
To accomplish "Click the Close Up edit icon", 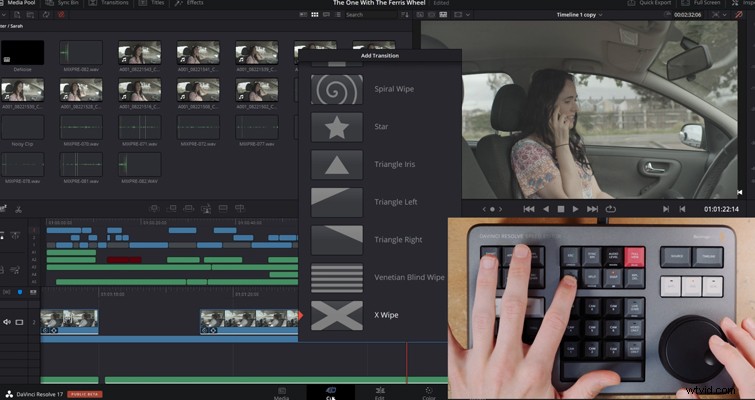I will (206, 208).
